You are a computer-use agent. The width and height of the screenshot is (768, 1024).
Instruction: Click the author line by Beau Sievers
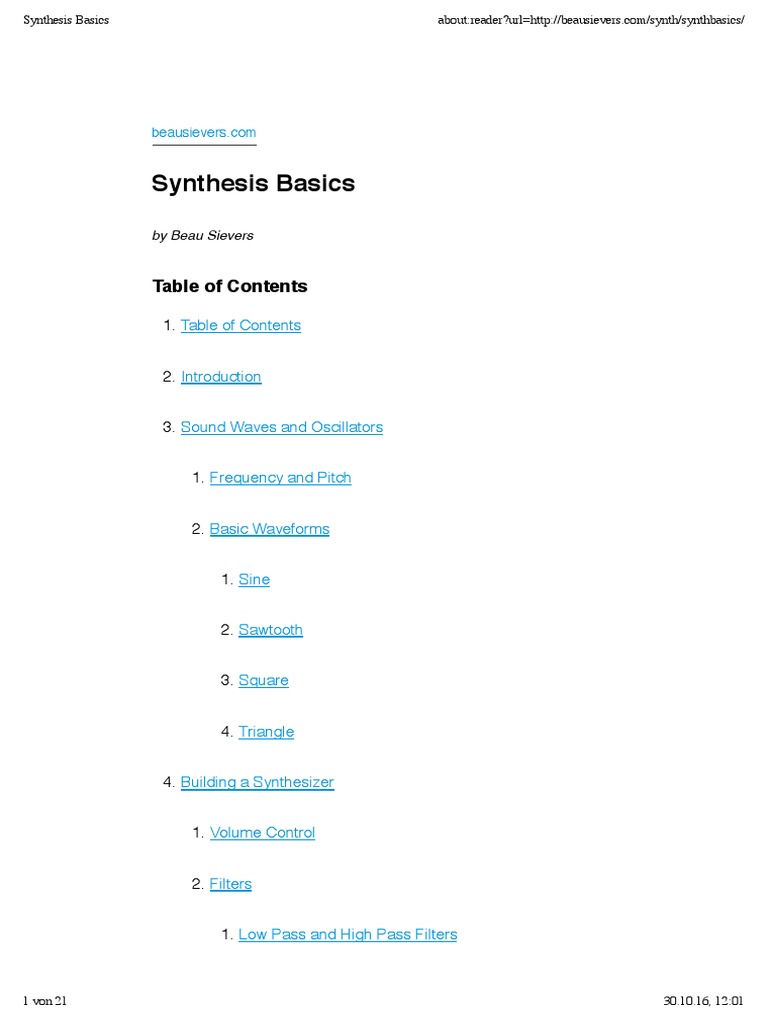(x=202, y=235)
